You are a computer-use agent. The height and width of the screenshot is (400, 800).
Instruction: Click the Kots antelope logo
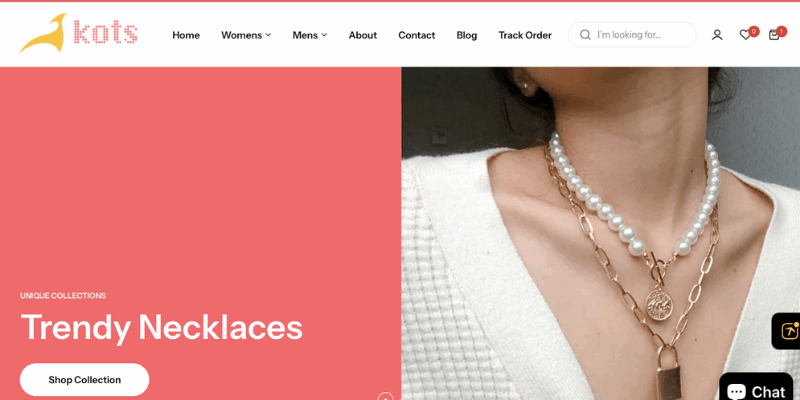[78, 33]
